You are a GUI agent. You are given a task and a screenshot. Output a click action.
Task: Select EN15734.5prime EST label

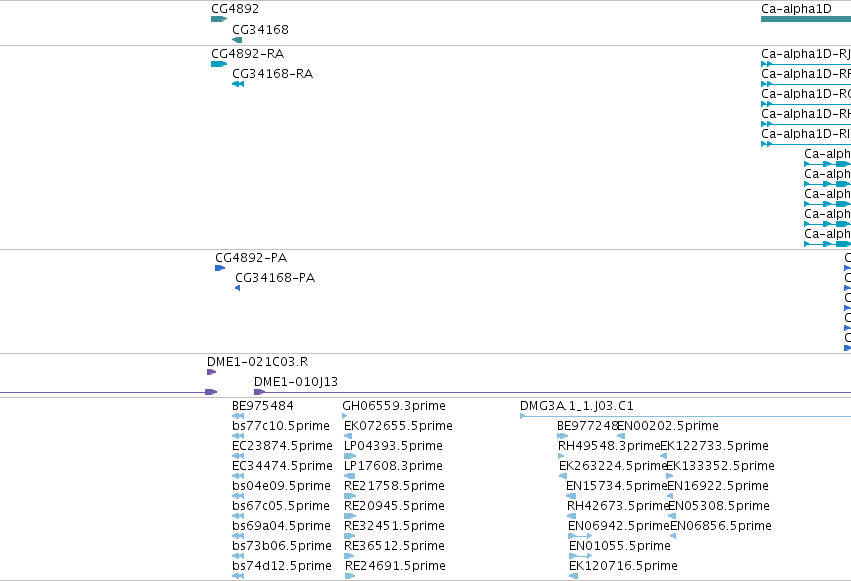pyautogui.click(x=617, y=486)
